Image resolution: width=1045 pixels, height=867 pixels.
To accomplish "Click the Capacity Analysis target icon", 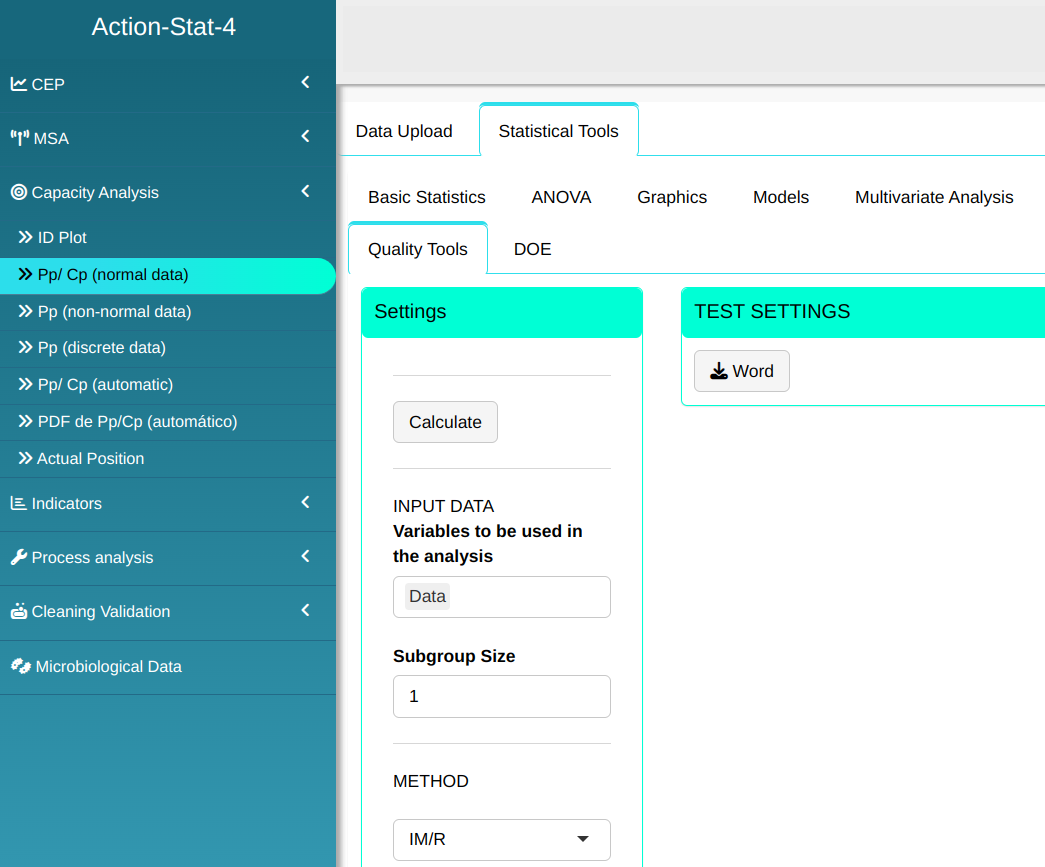I will coord(18,192).
